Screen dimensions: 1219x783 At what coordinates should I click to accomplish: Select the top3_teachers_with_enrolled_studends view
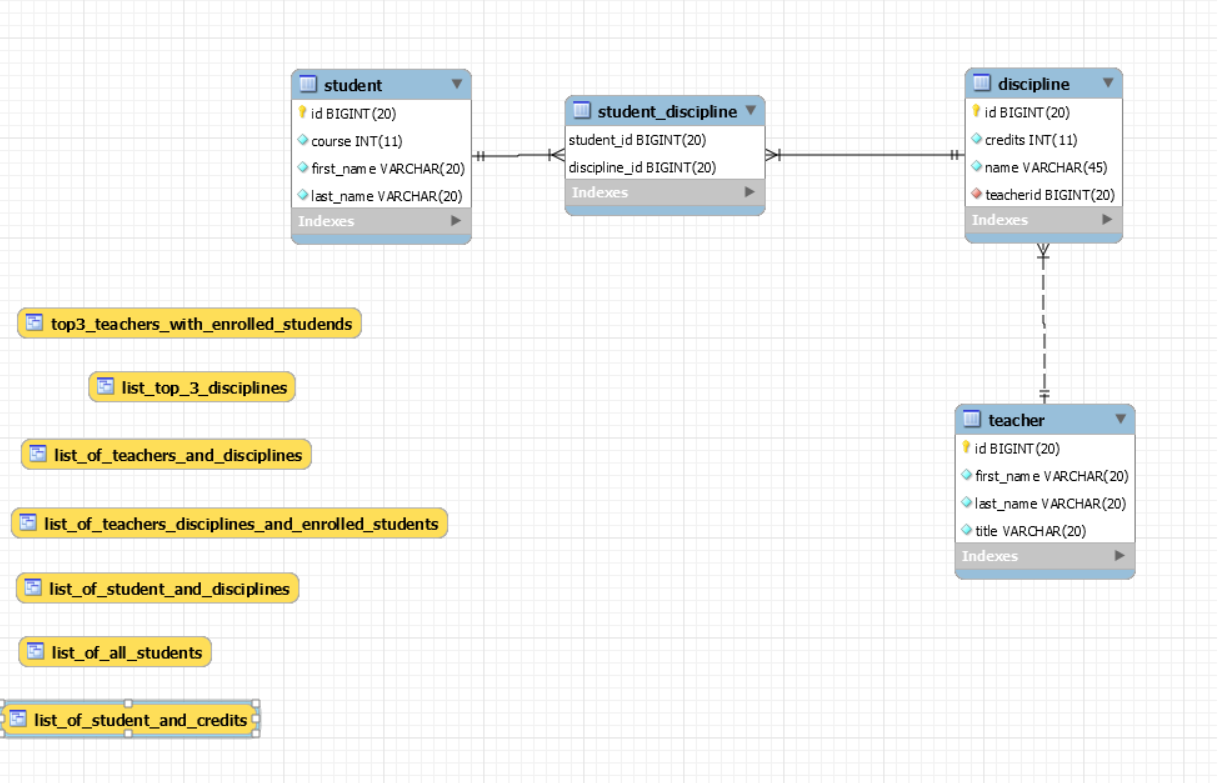click(190, 323)
